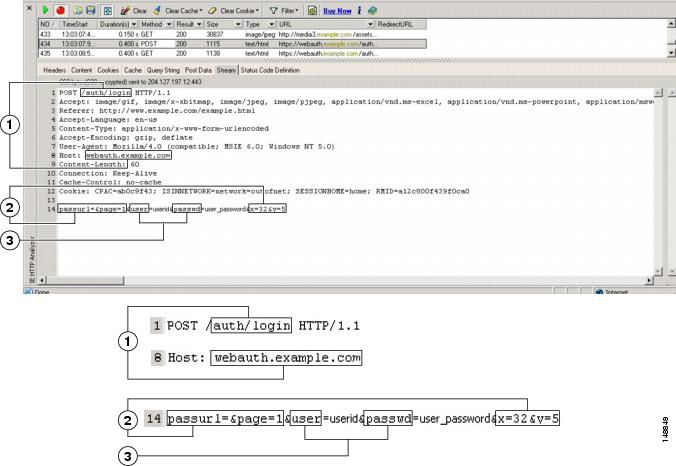Screen dimensions: 676x466
Task: Sort by the NO column header
Action: point(49,25)
